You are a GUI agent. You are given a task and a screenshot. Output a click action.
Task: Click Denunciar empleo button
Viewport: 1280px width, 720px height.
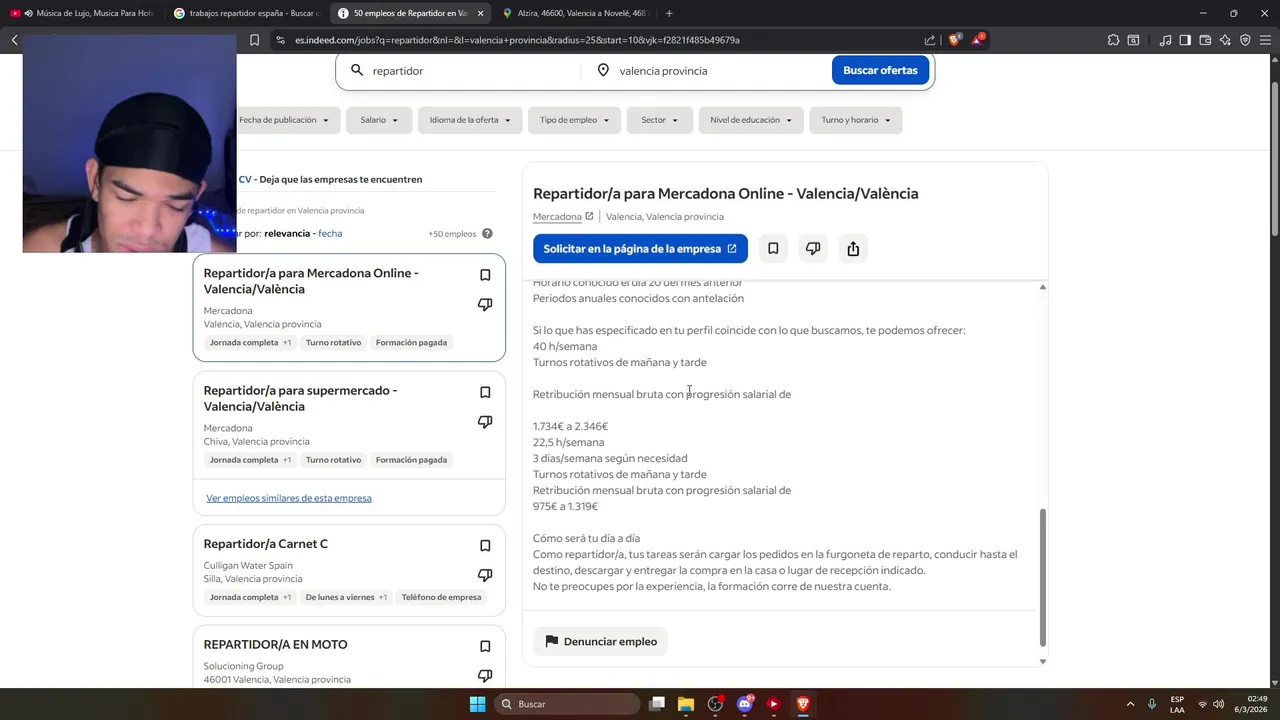coord(600,641)
